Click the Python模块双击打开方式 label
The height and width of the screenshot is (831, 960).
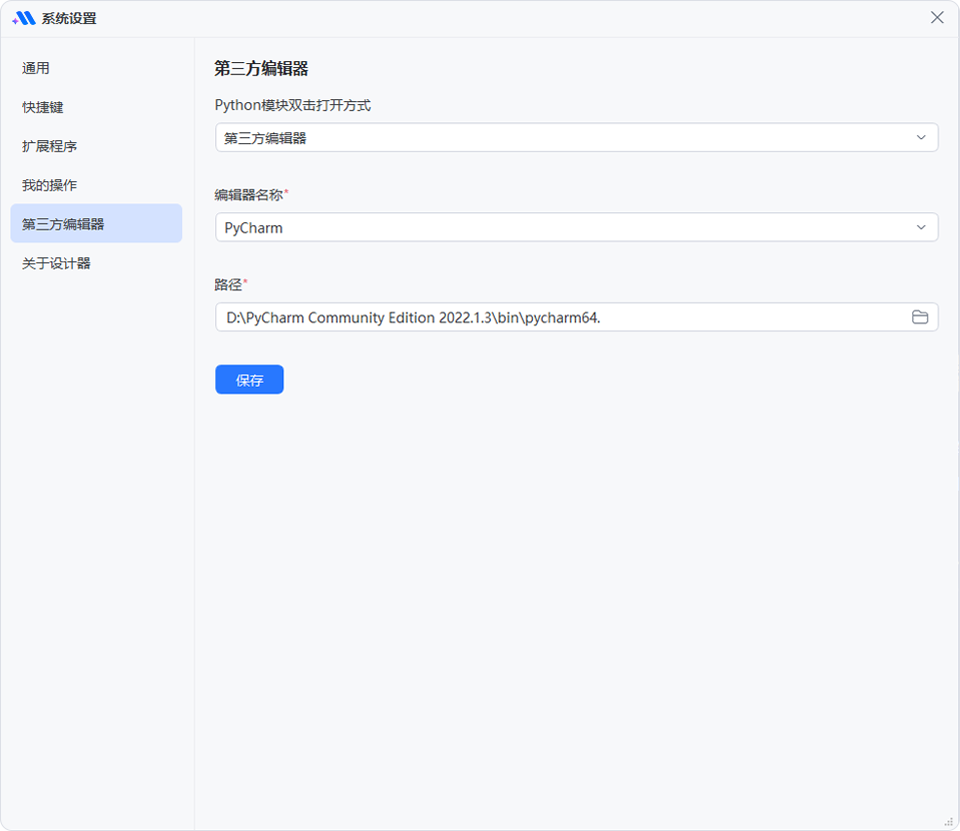click(293, 105)
